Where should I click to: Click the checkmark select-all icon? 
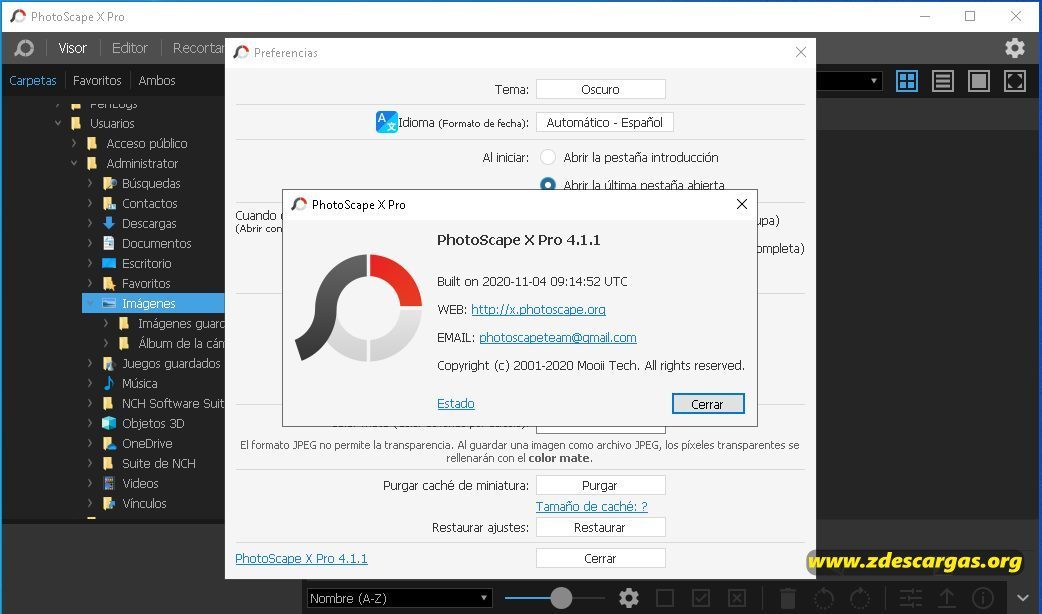[700, 598]
